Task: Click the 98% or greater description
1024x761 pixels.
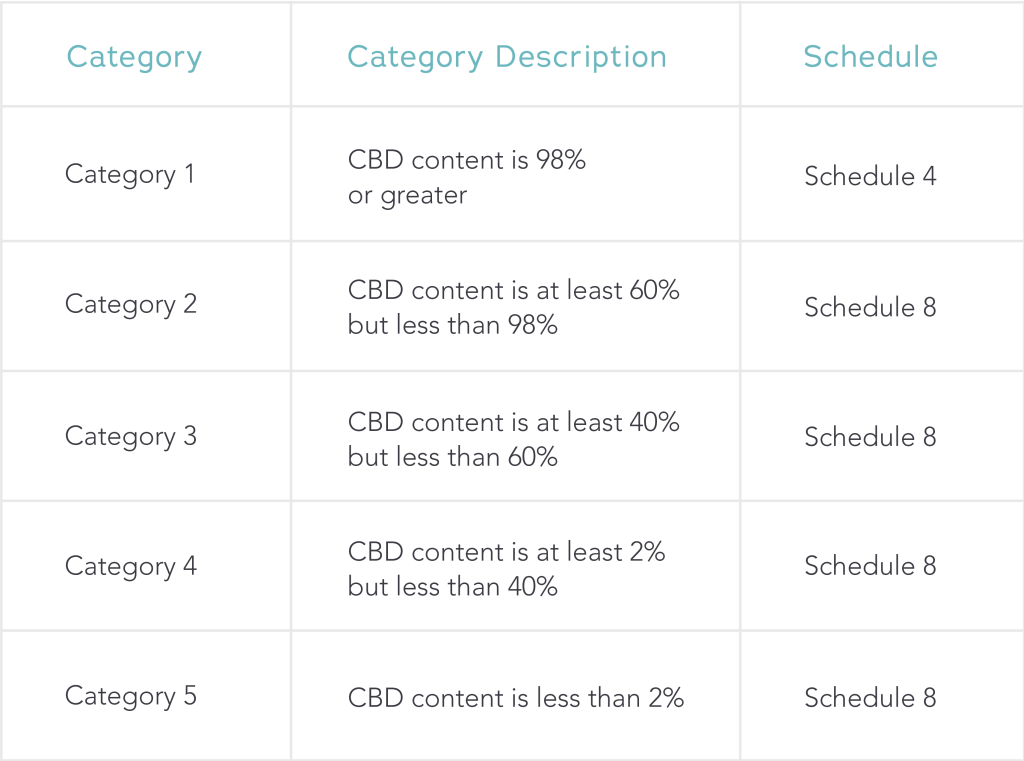Action: tap(466, 178)
